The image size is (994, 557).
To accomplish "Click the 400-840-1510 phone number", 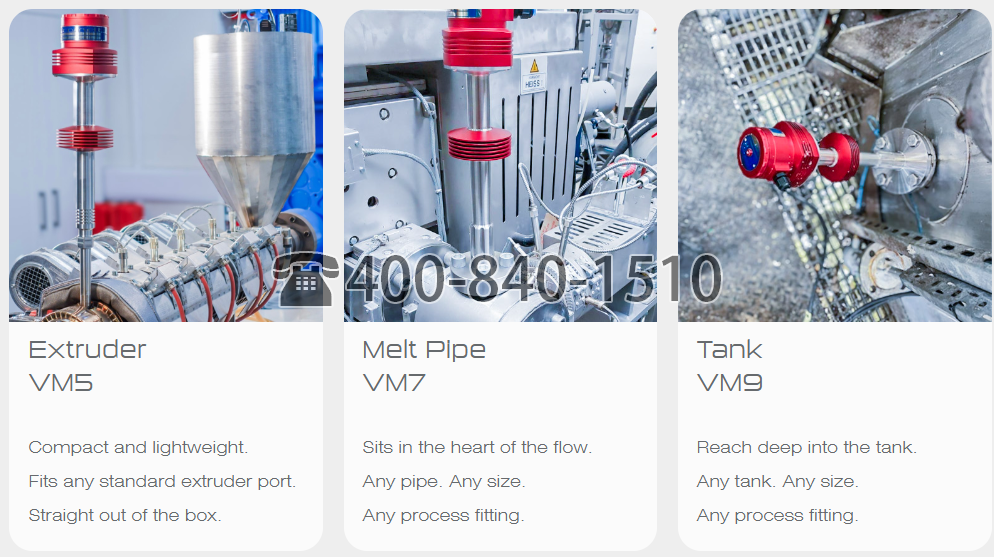I will pyautogui.click(x=534, y=279).
